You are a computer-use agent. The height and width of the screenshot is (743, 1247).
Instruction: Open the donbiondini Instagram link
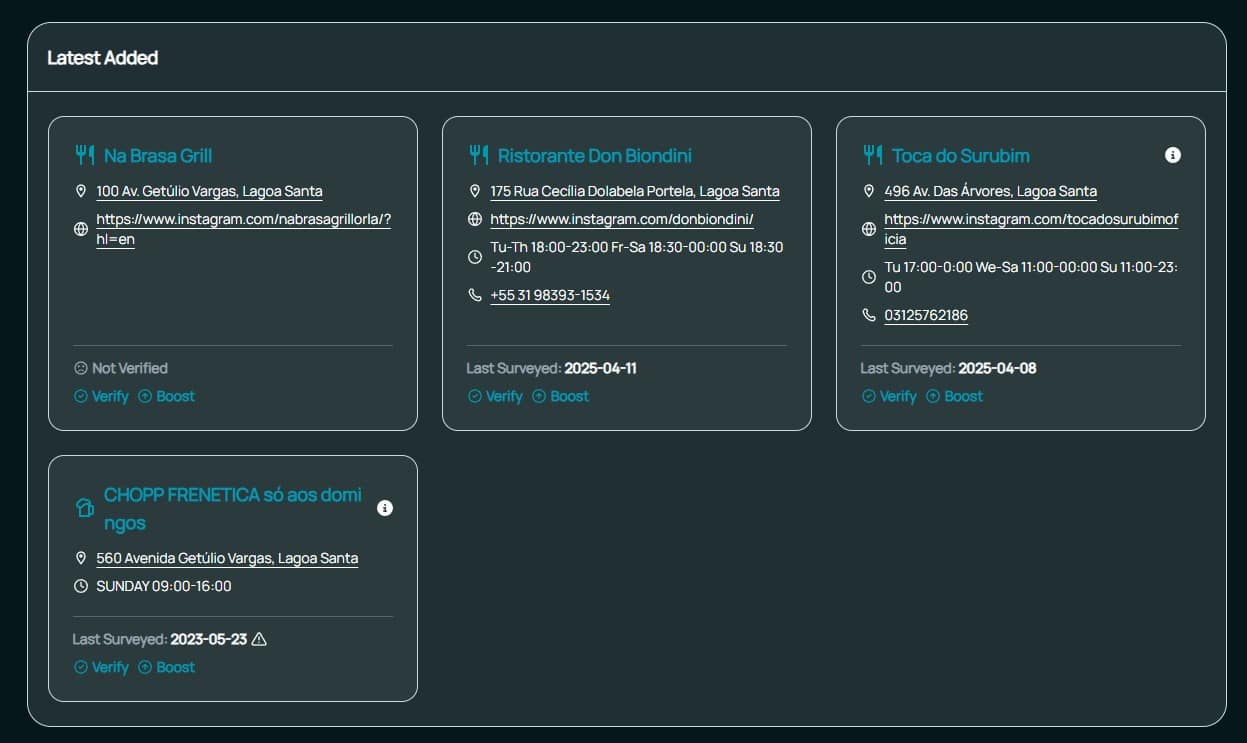coord(622,219)
